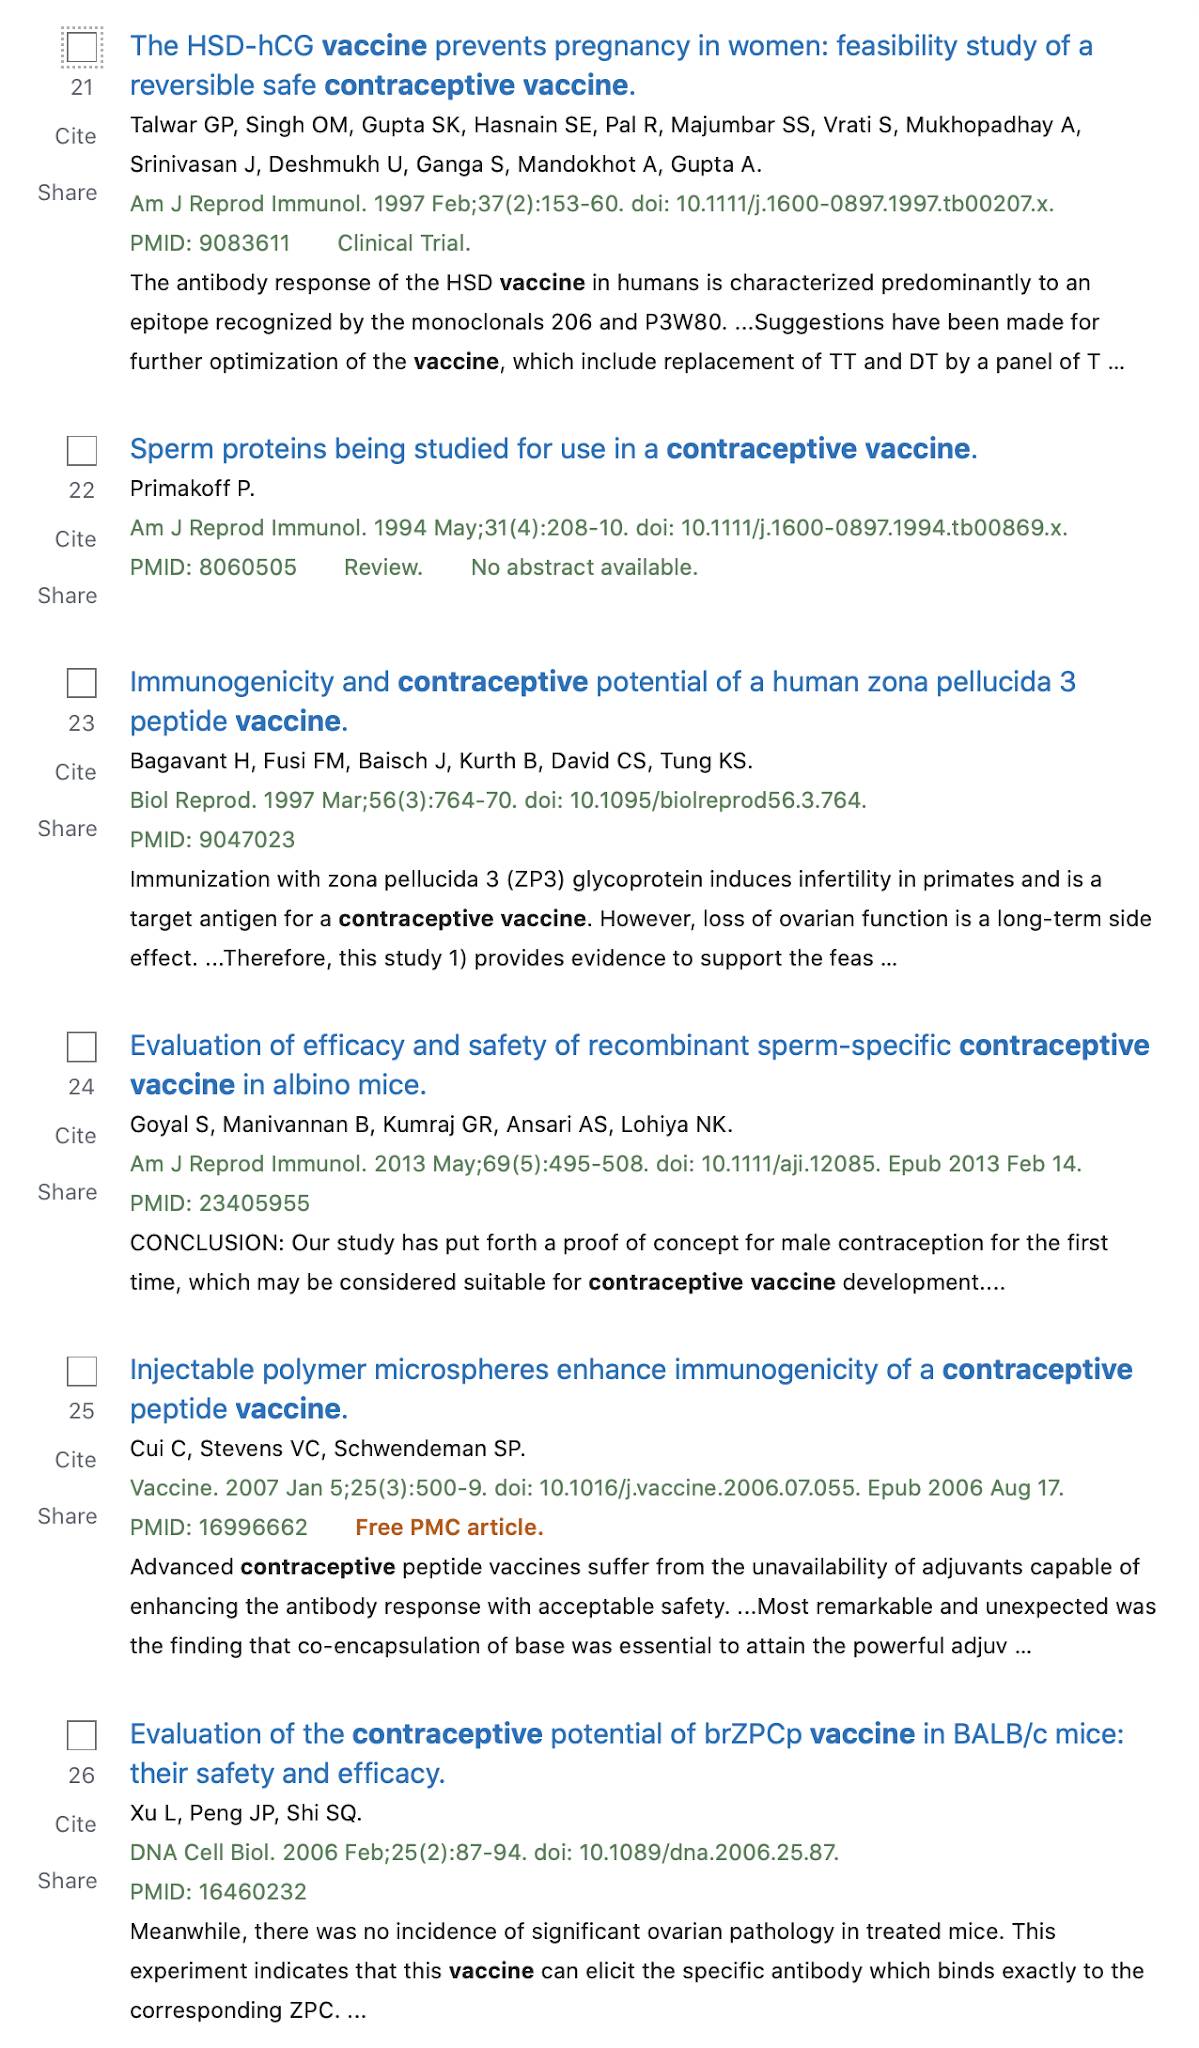Open the recombinant sperm-specific vaccine albino mice article
1199x2048 pixels.
click(x=640, y=1065)
